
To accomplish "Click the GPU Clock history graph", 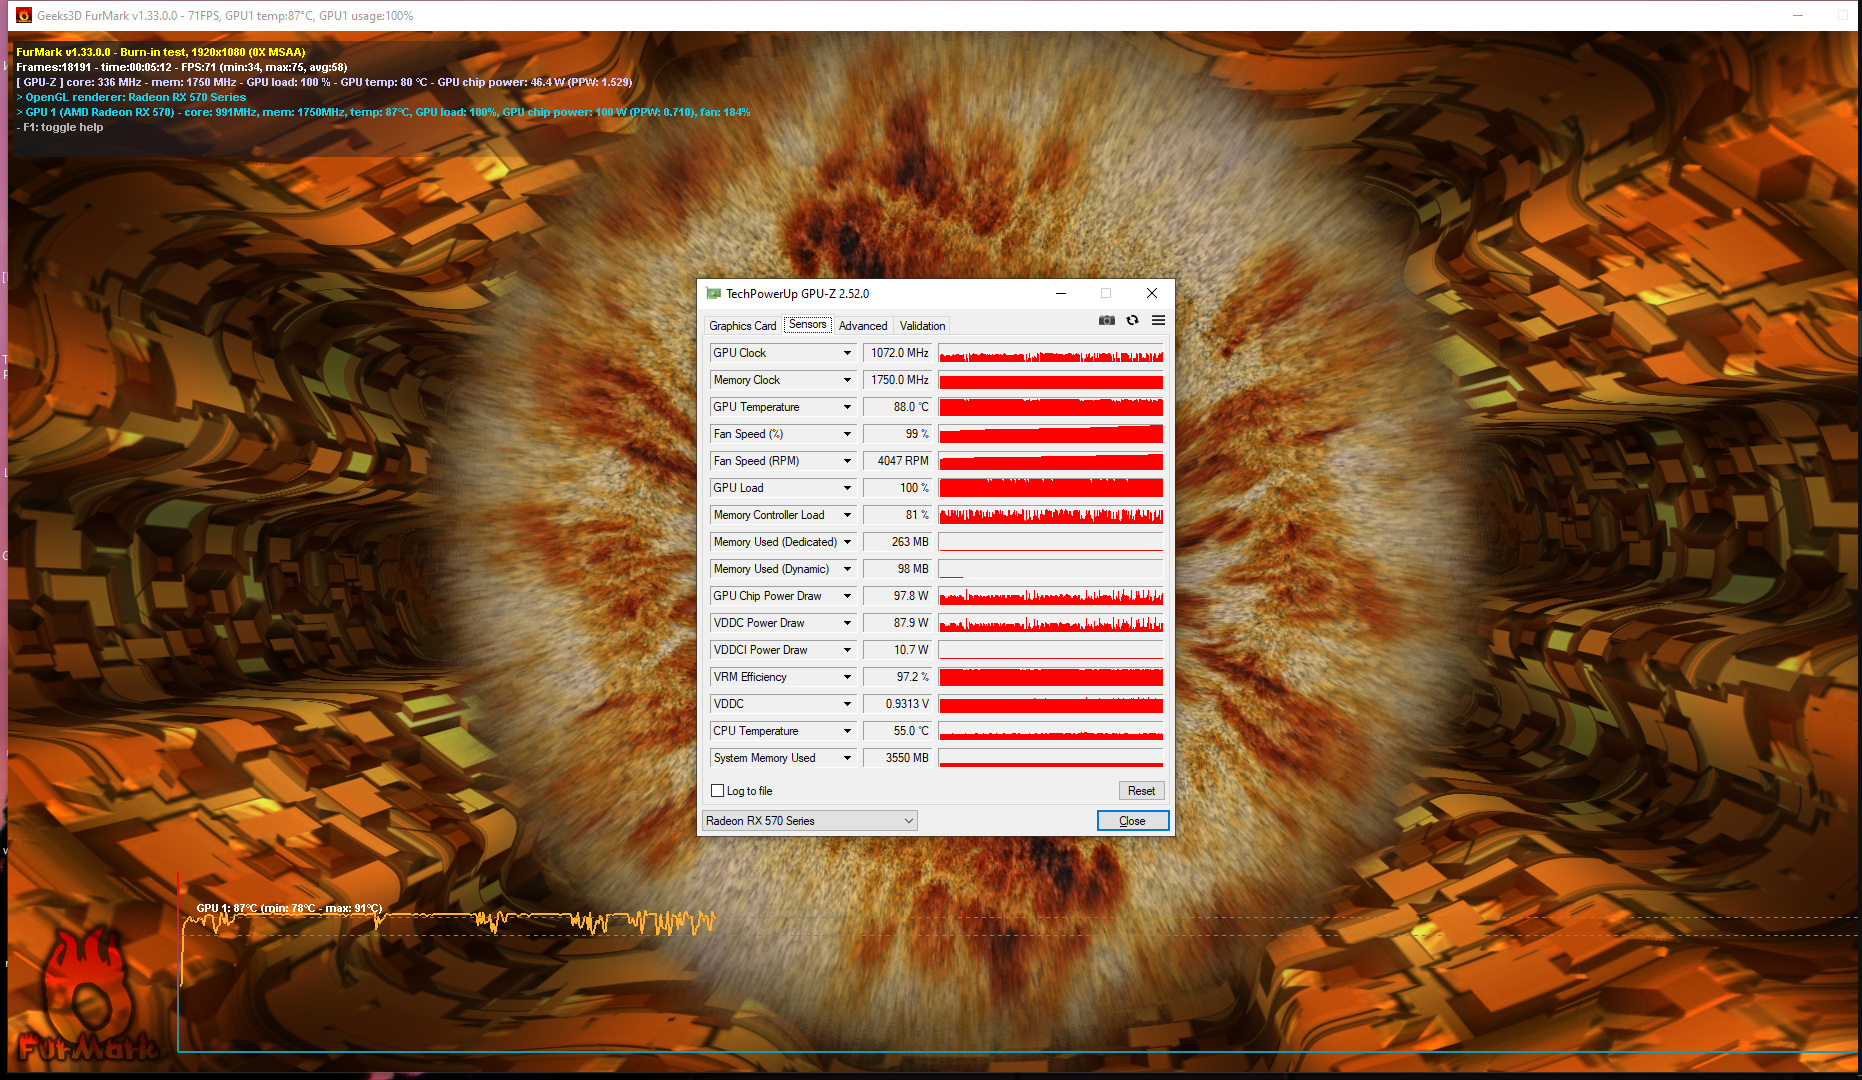I will (1051, 353).
